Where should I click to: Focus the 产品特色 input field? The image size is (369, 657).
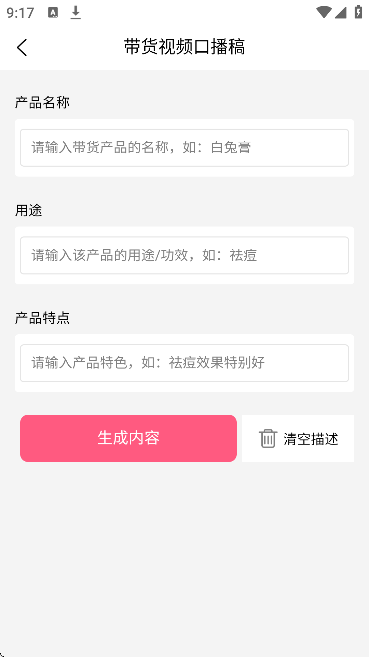(x=184, y=363)
